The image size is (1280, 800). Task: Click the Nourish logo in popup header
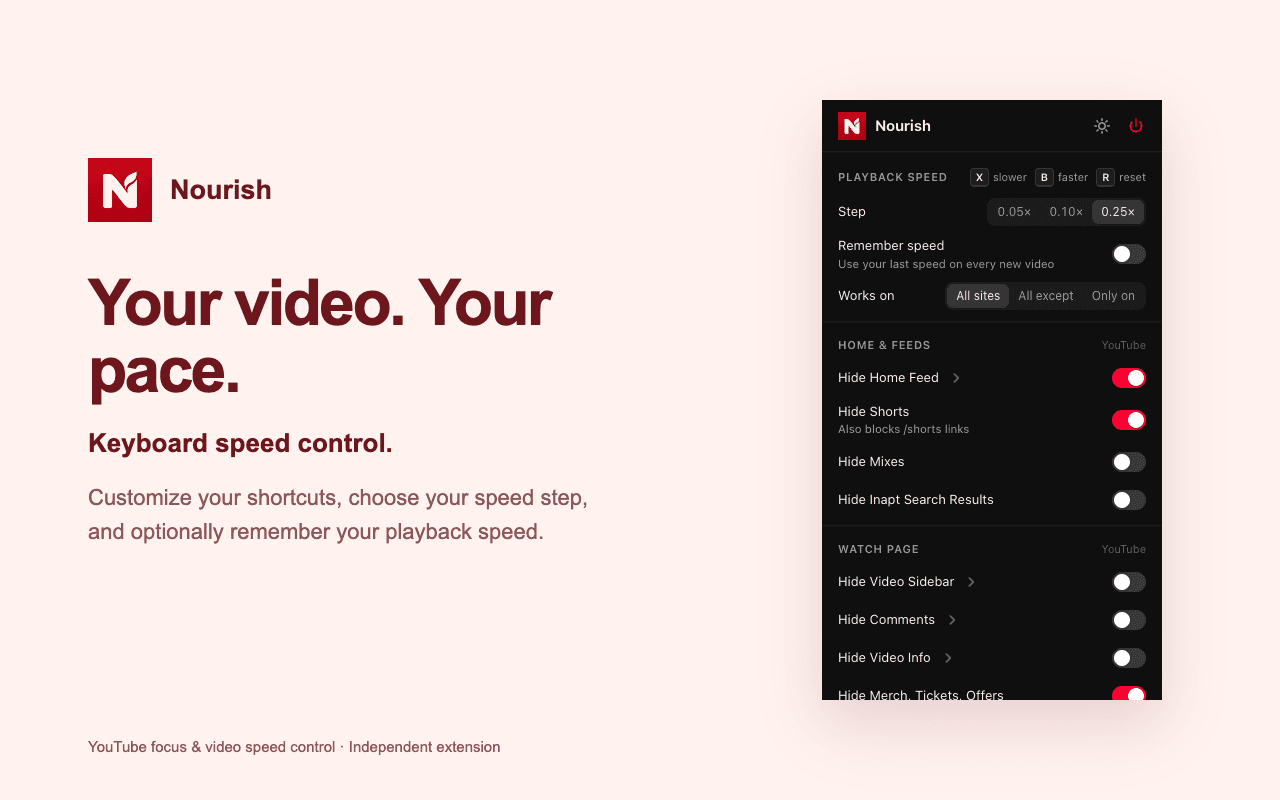pos(852,126)
